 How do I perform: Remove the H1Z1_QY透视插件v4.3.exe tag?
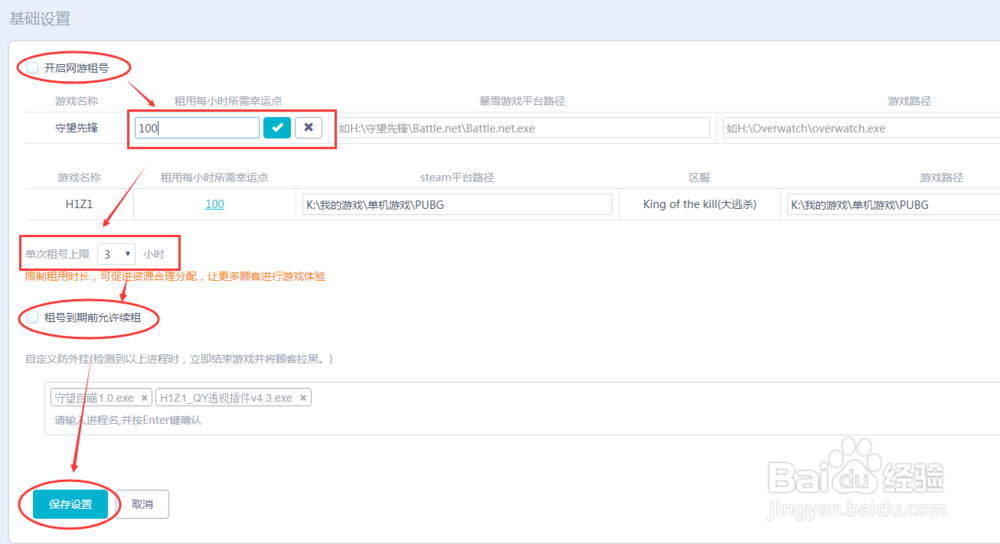pos(303,398)
